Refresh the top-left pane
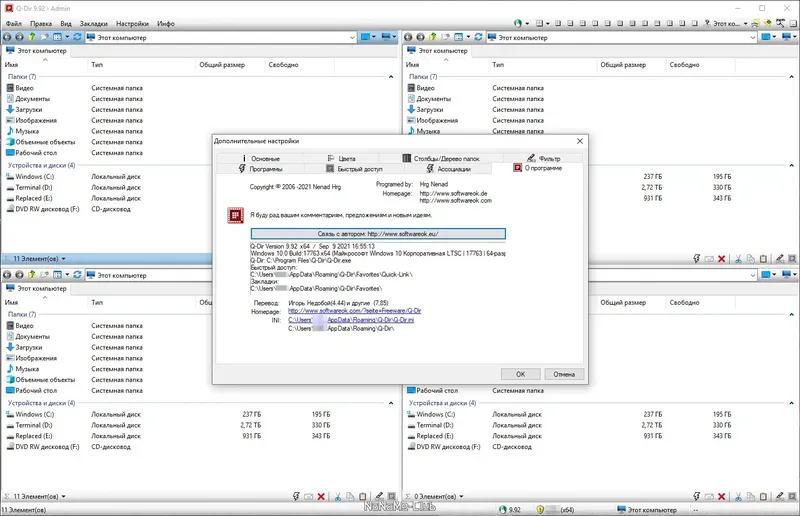The height and width of the screenshot is (516, 800). [x=77, y=37]
